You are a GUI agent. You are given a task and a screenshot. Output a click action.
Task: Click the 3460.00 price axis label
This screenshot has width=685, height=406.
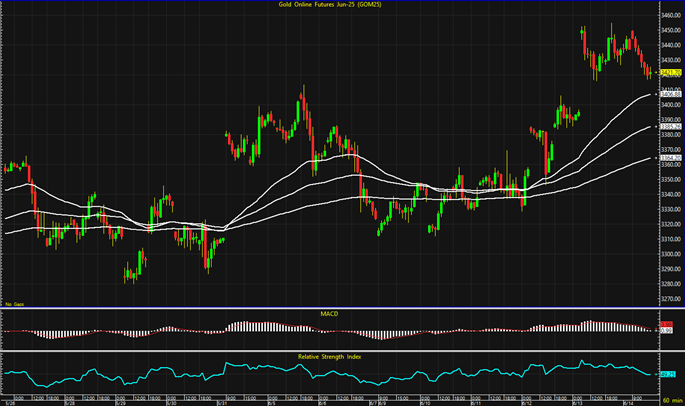point(671,15)
